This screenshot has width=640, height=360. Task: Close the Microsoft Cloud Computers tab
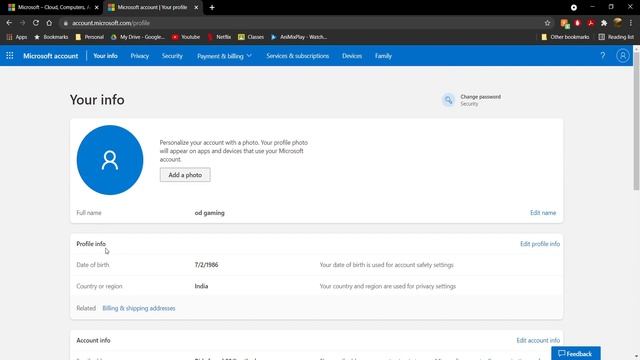97,7
